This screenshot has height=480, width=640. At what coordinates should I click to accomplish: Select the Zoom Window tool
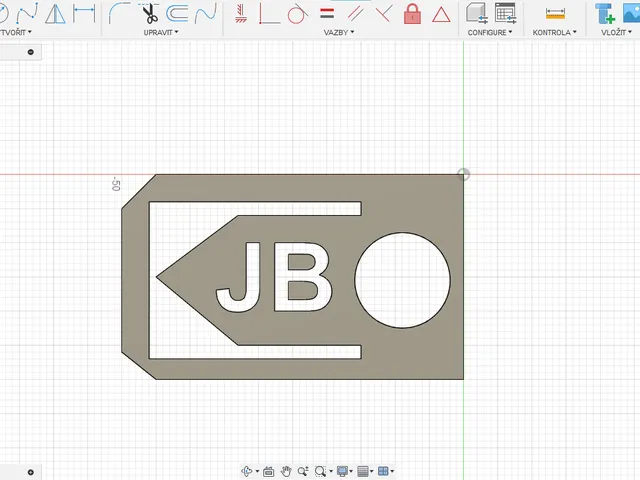[x=320, y=471]
